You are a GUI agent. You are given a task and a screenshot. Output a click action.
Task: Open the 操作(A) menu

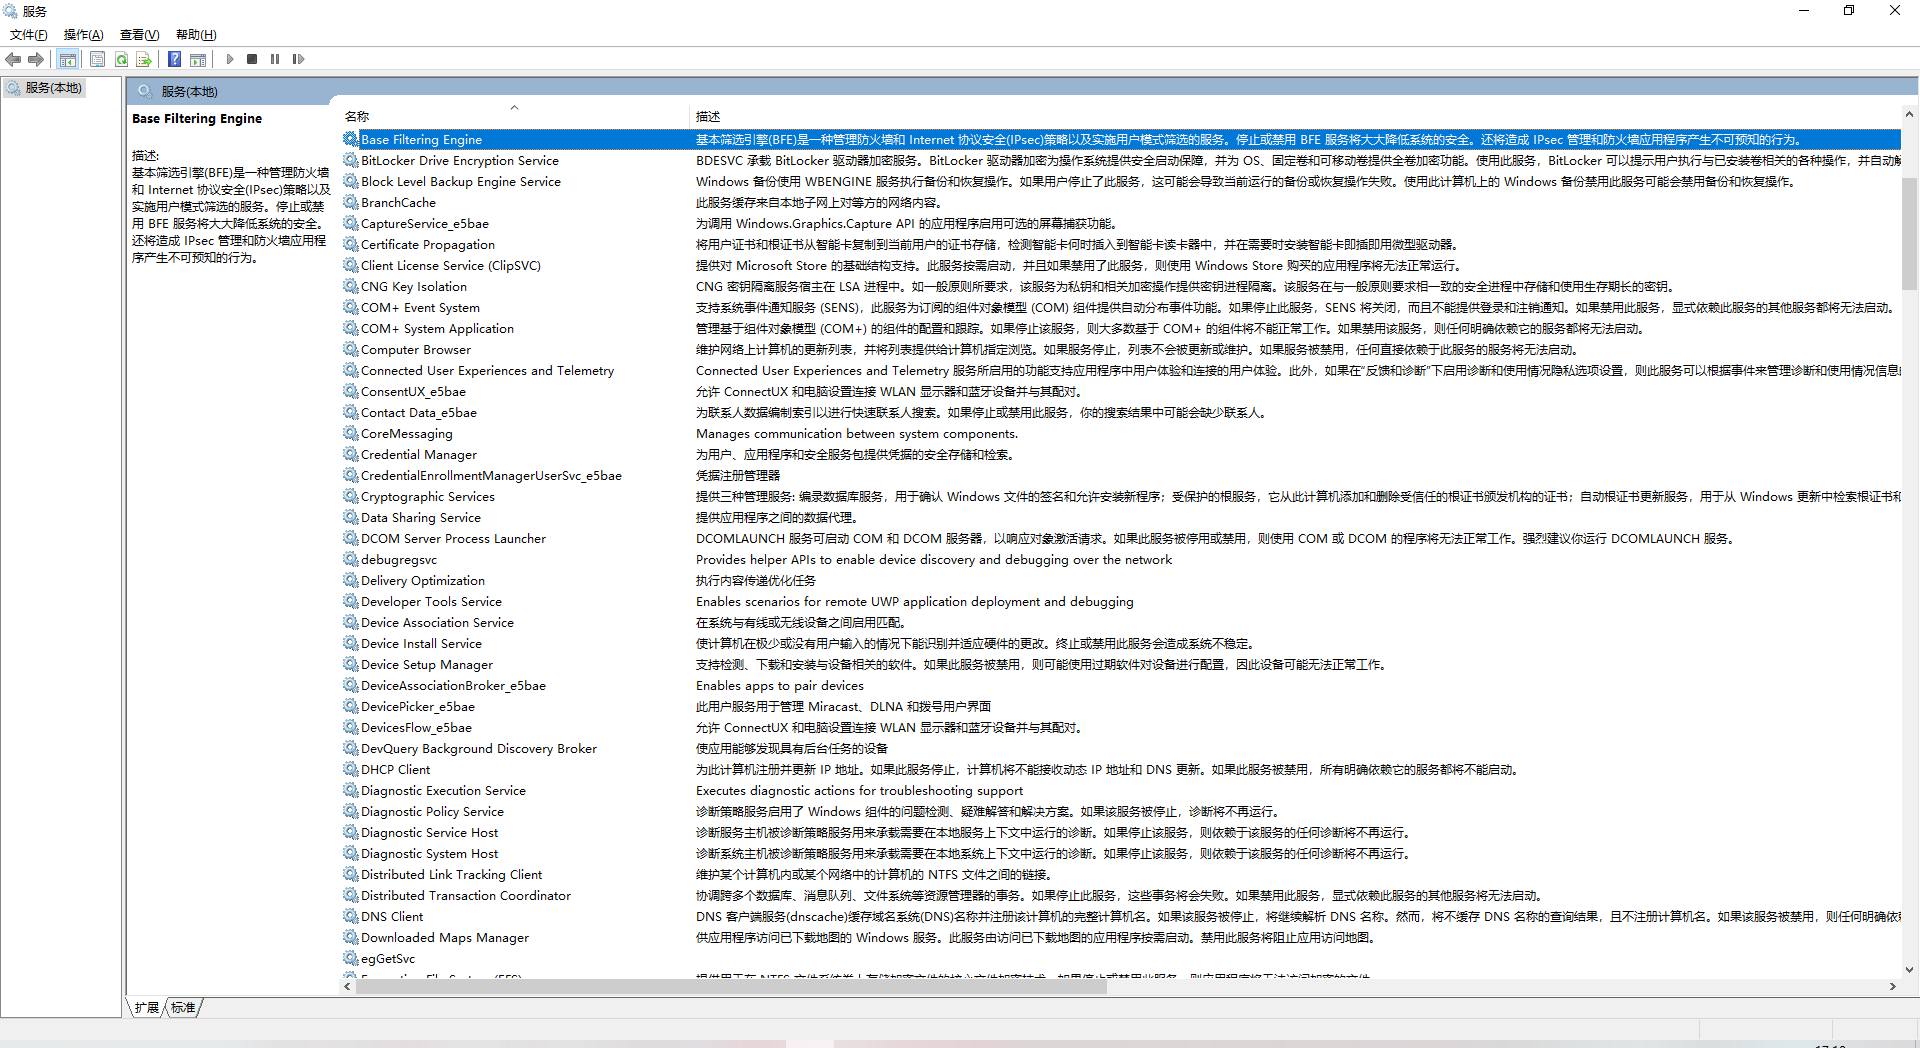coord(83,35)
